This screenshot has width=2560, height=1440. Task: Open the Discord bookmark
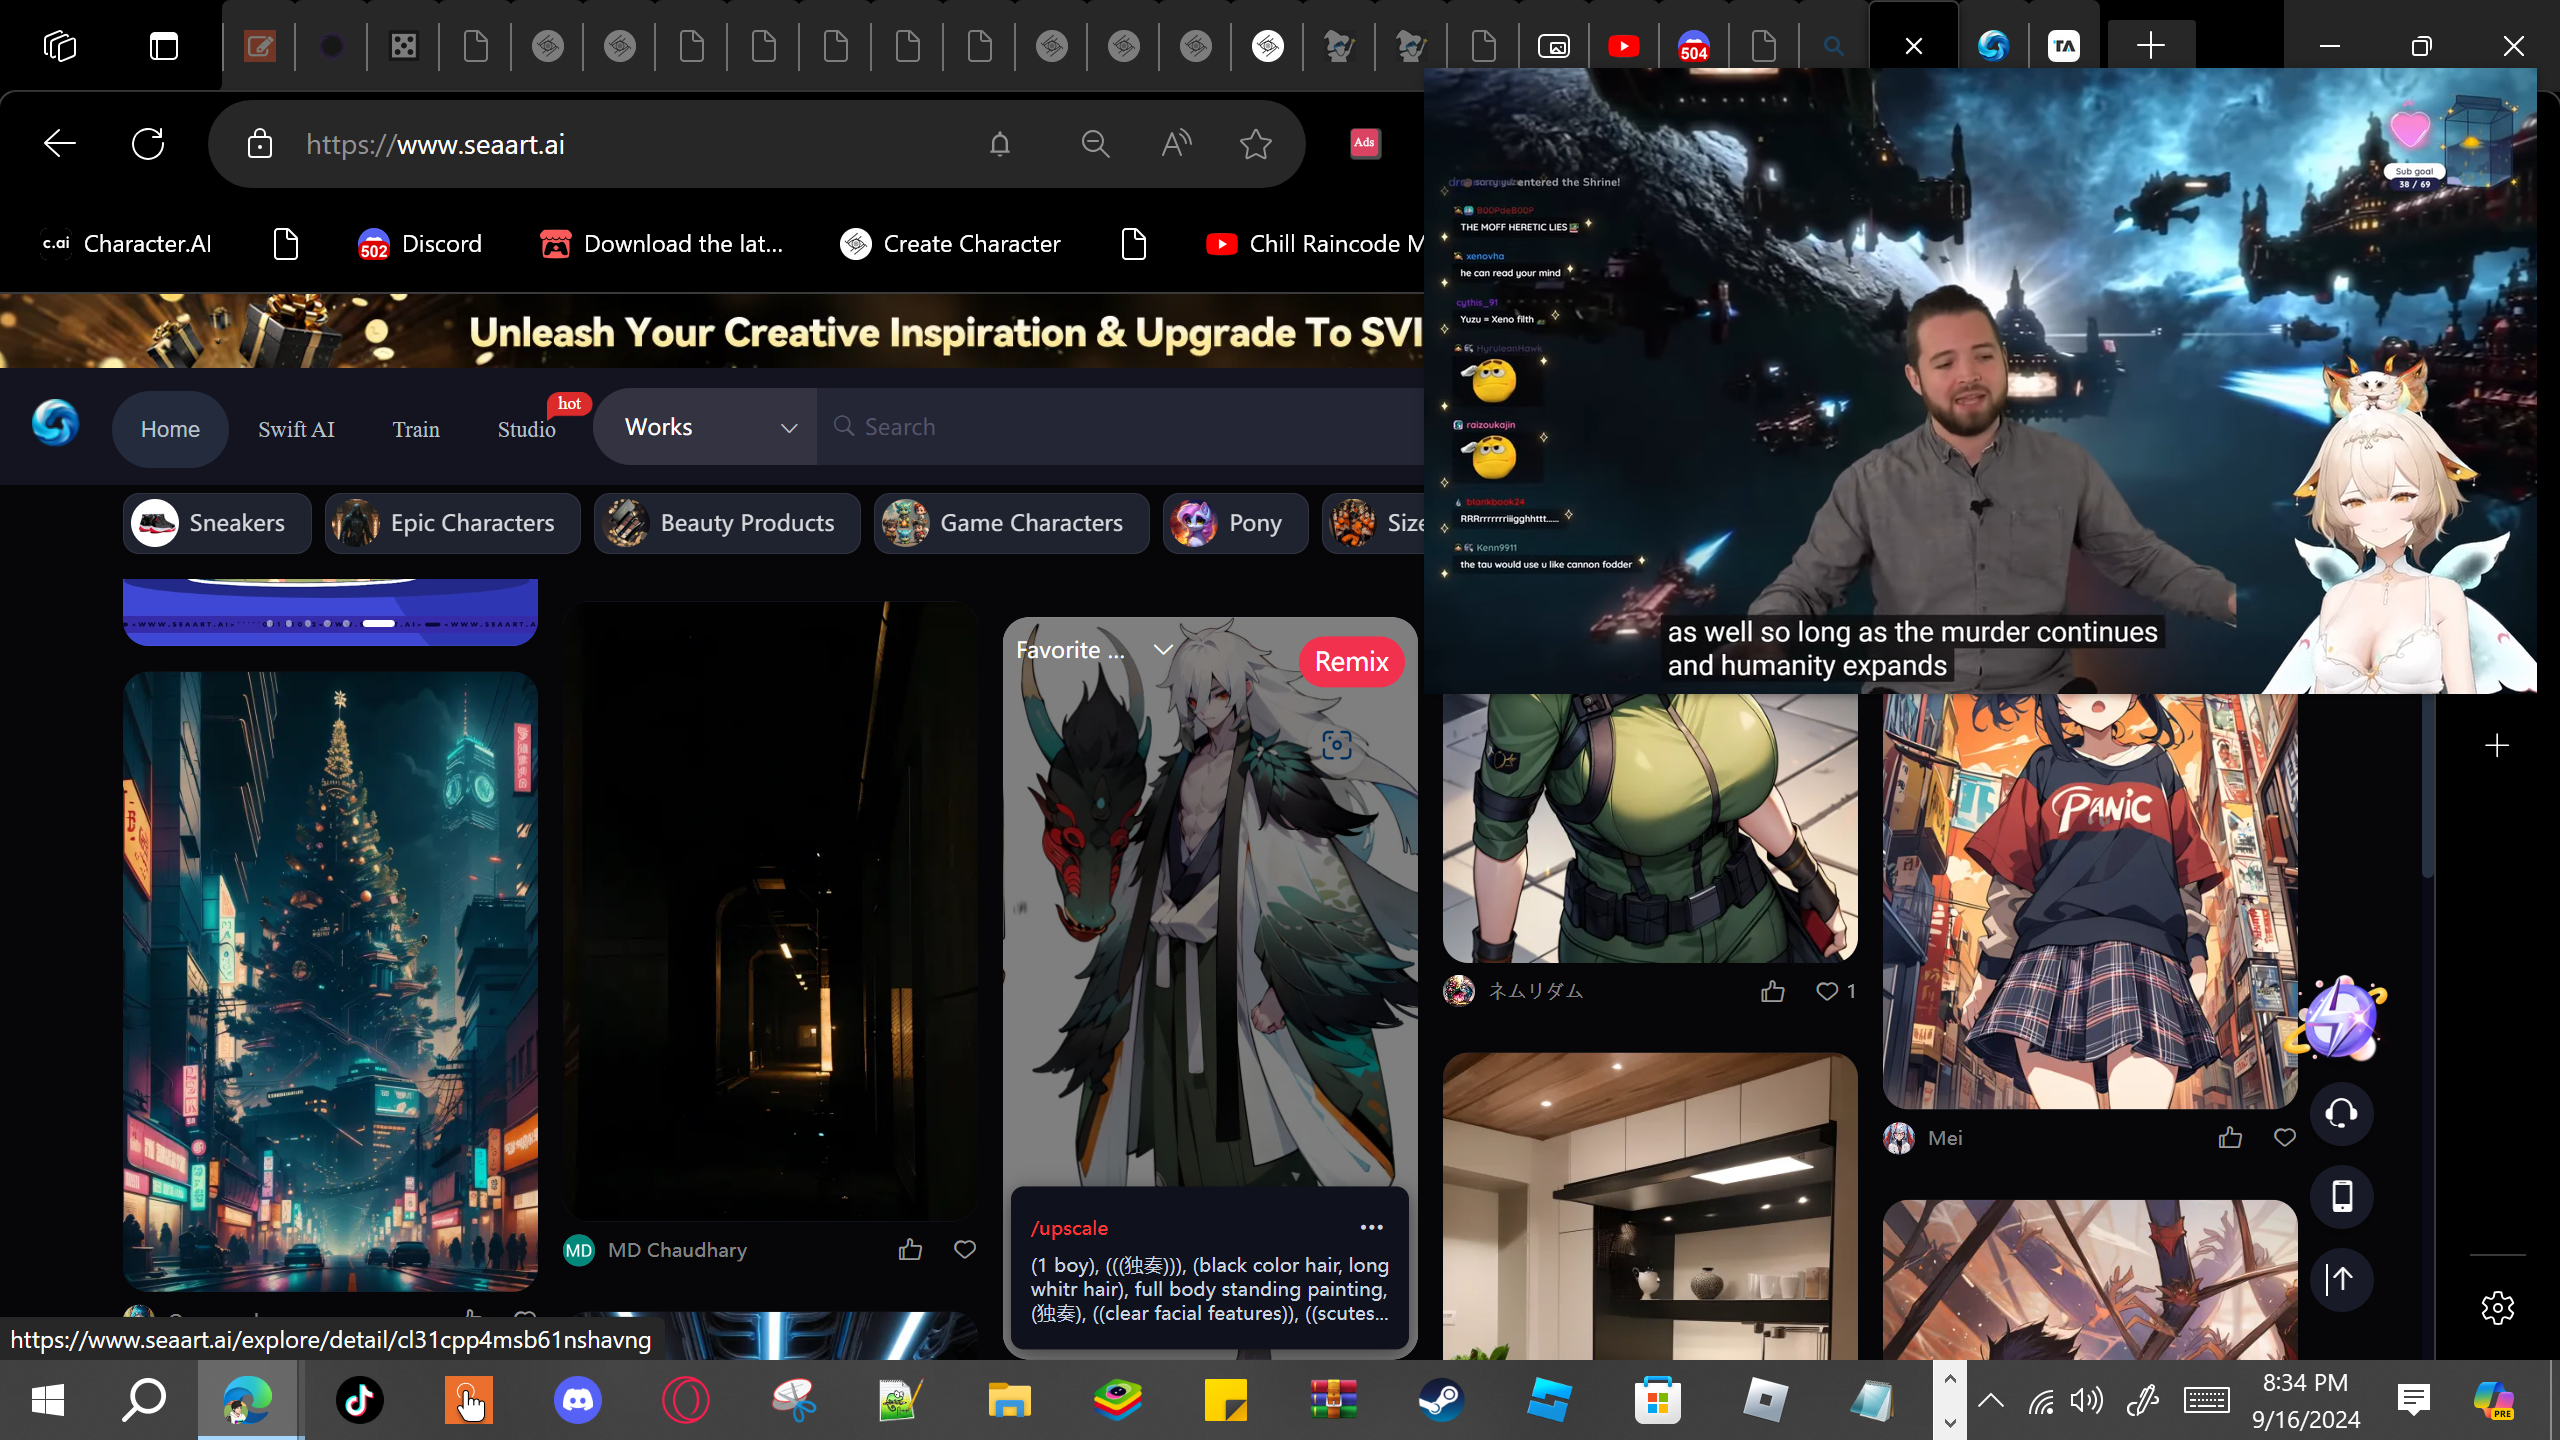point(420,244)
